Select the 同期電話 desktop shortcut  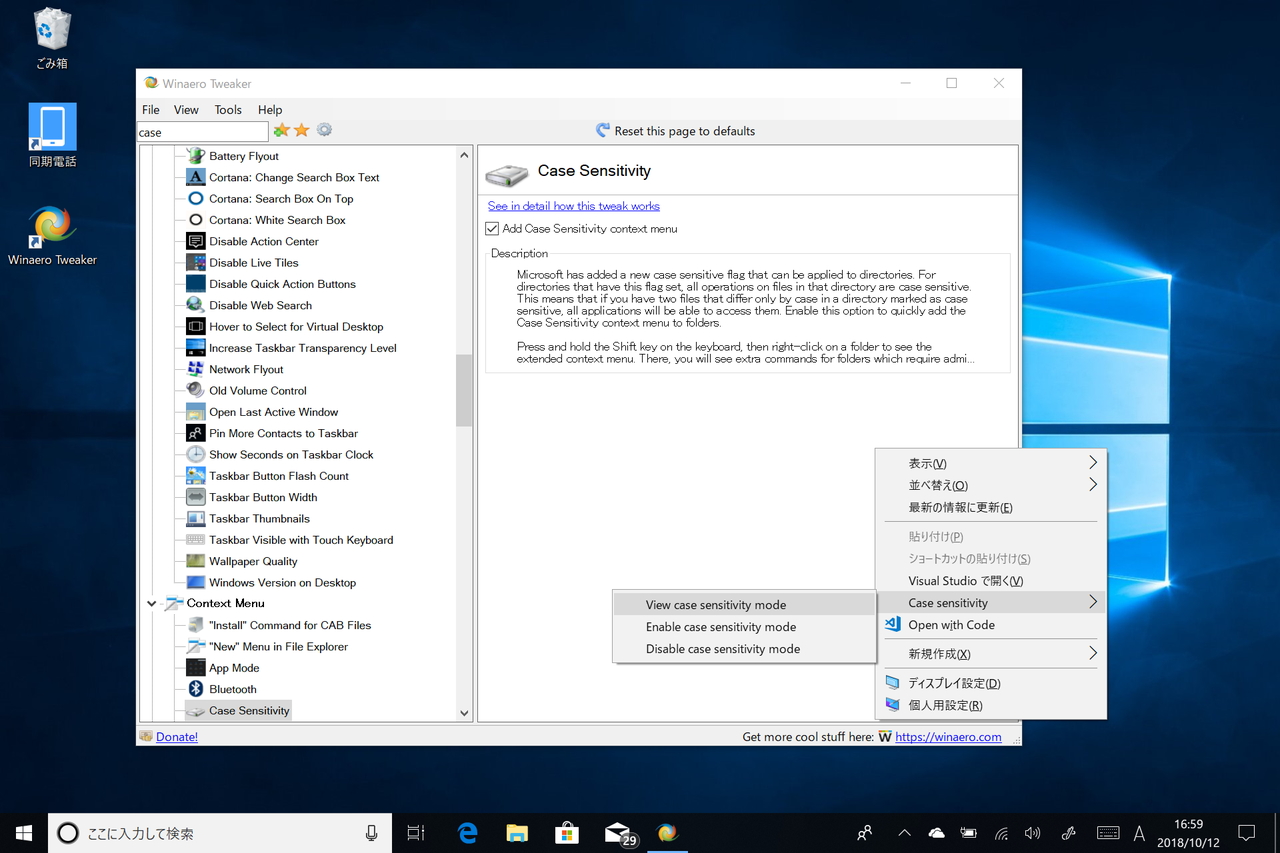click(52, 136)
